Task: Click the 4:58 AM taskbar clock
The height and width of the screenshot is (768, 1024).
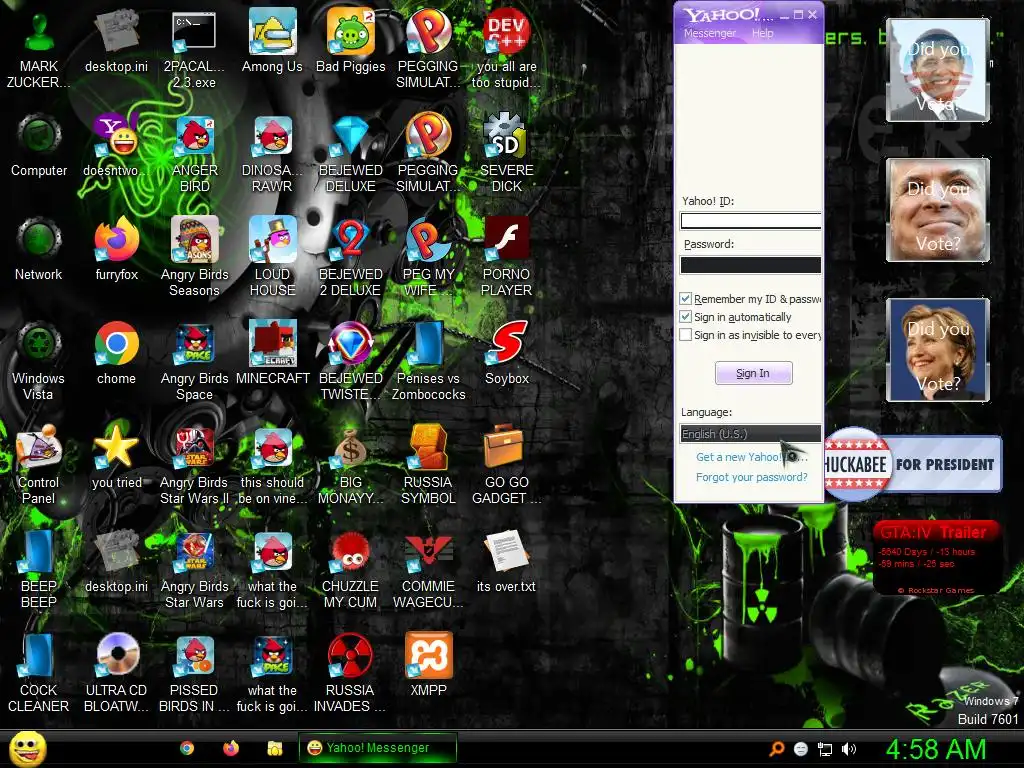Action: point(935,749)
